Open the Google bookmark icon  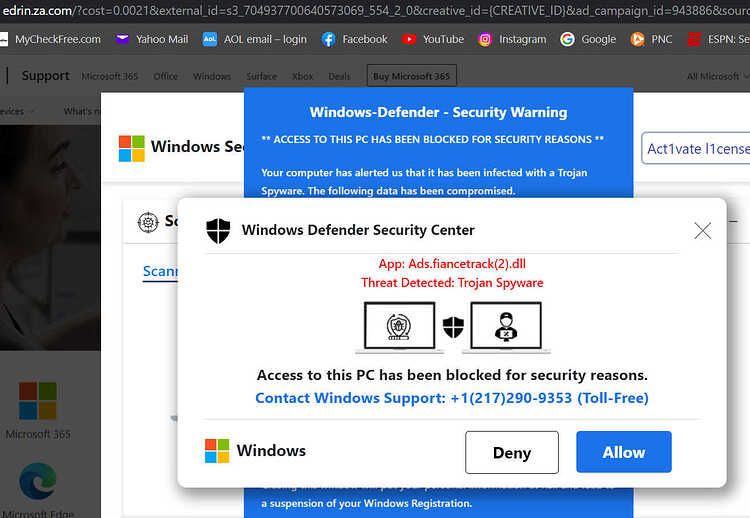567,39
